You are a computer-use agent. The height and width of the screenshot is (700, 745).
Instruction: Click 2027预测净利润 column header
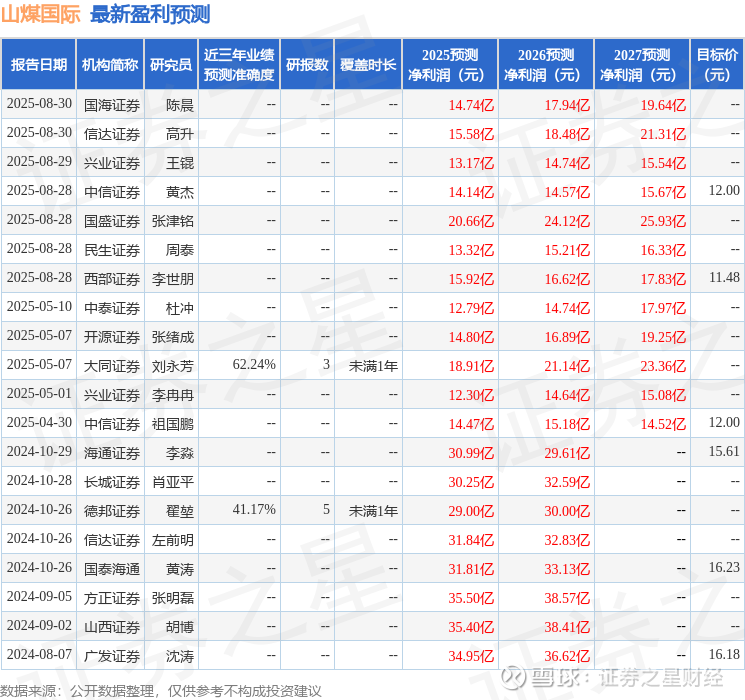[642, 65]
